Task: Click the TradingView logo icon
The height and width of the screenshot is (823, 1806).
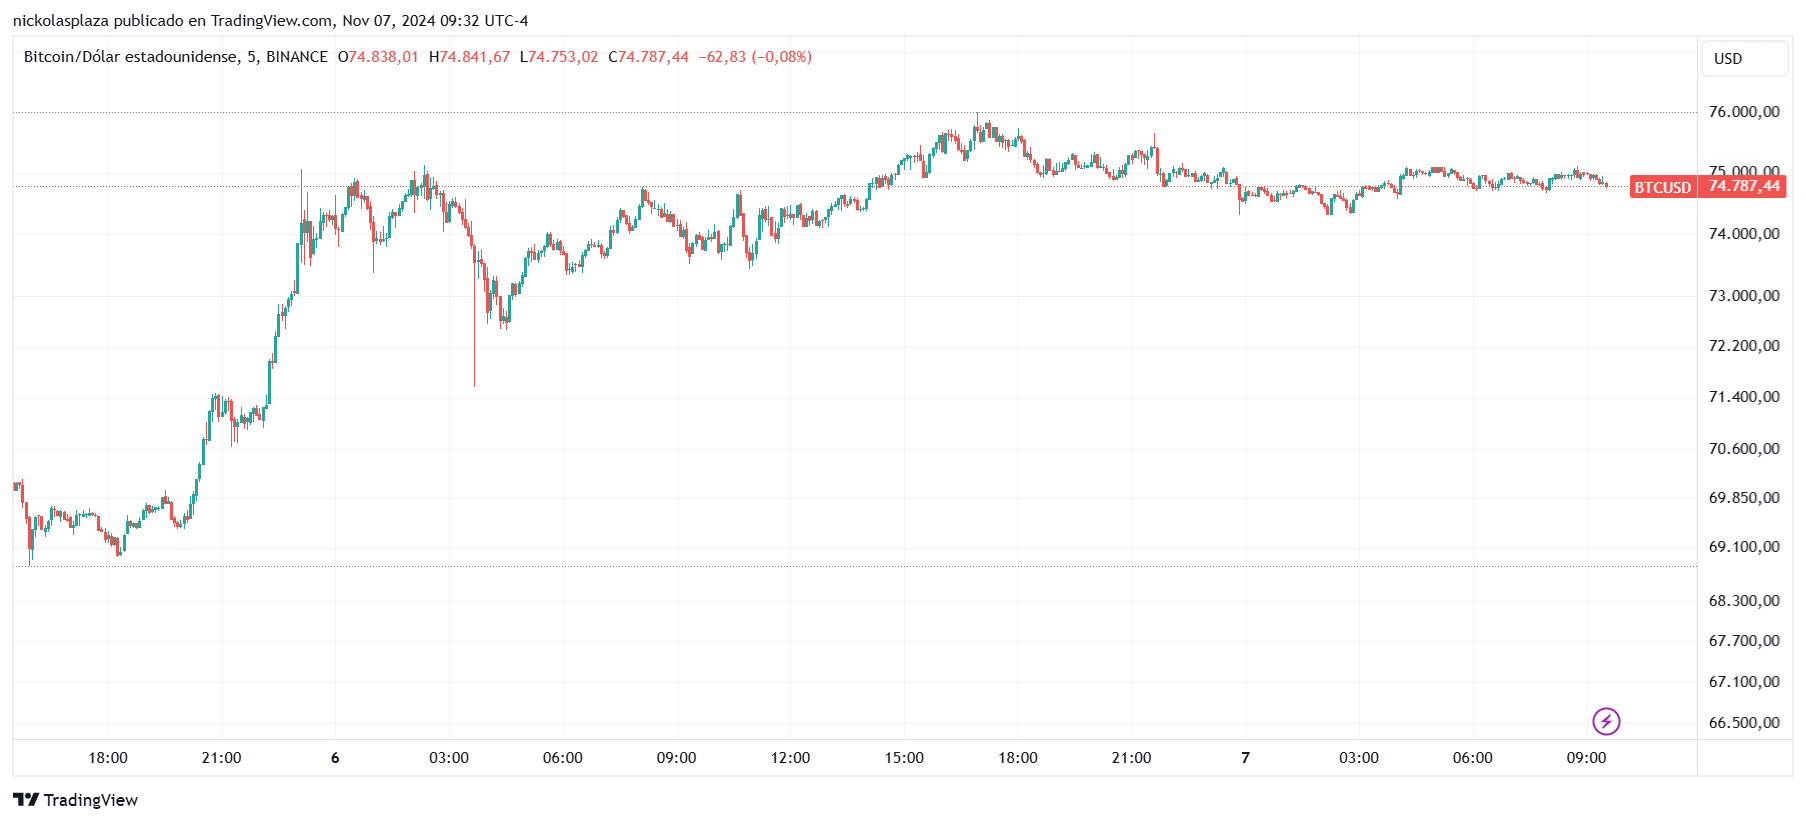Action: click(x=26, y=800)
